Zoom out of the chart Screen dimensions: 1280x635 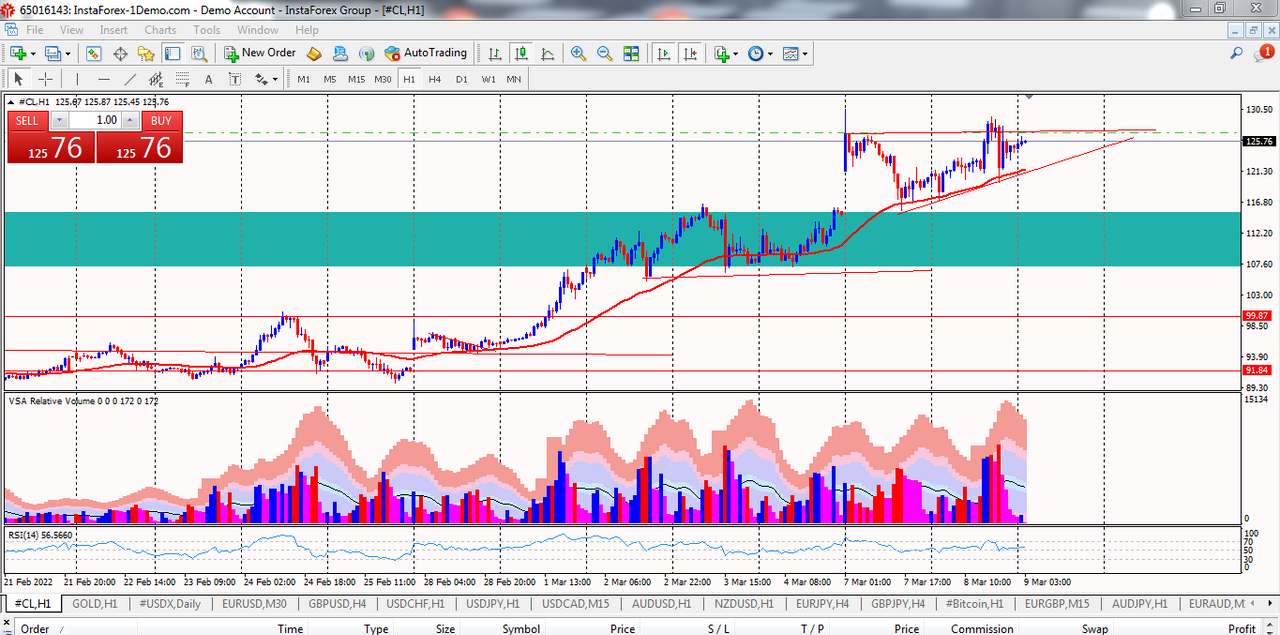(604, 53)
